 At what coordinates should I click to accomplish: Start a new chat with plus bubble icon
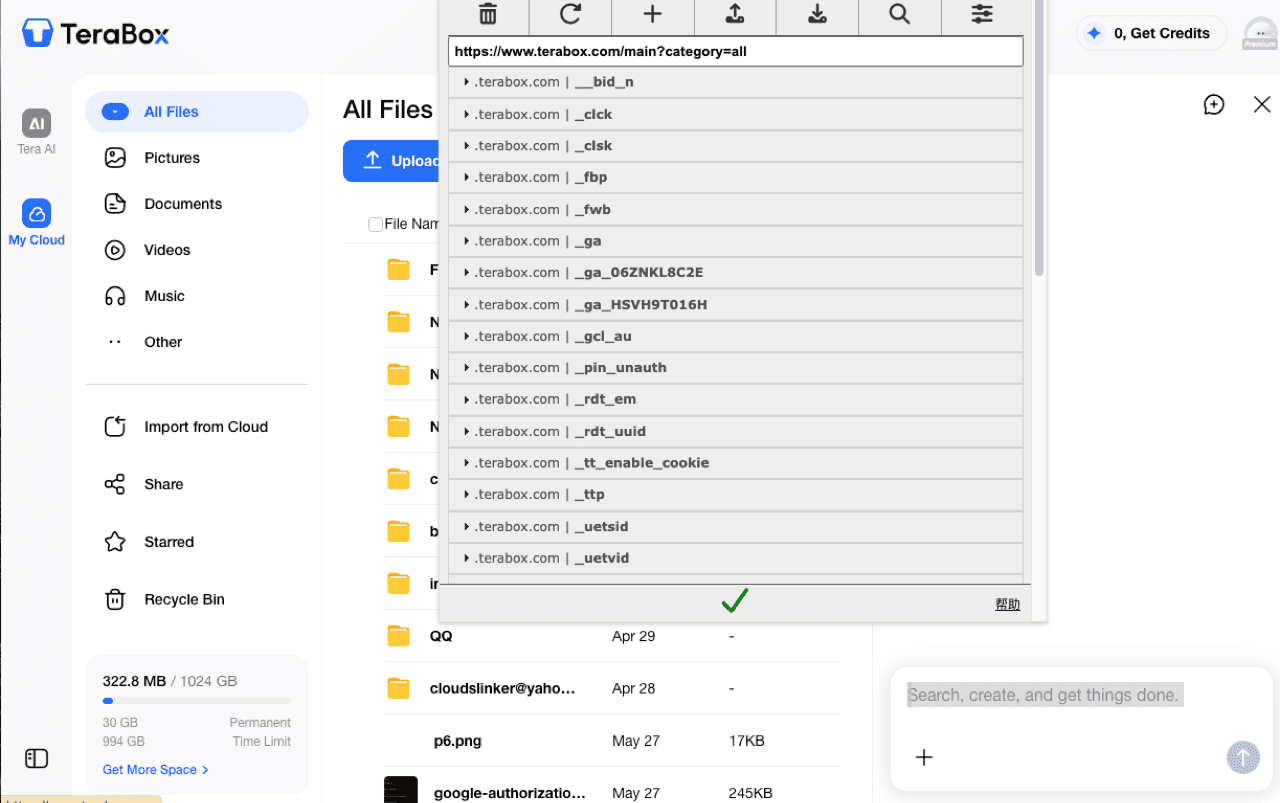click(x=1214, y=104)
